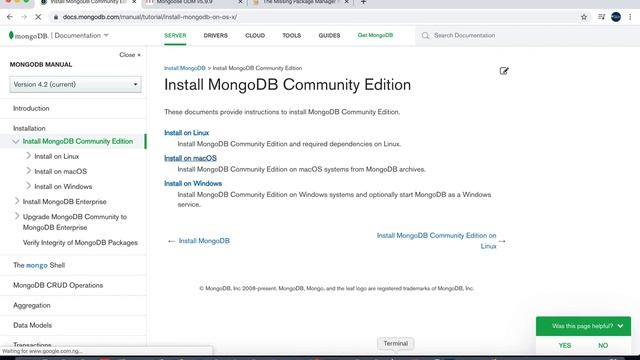Close the sidebar with Close button

click(130, 55)
